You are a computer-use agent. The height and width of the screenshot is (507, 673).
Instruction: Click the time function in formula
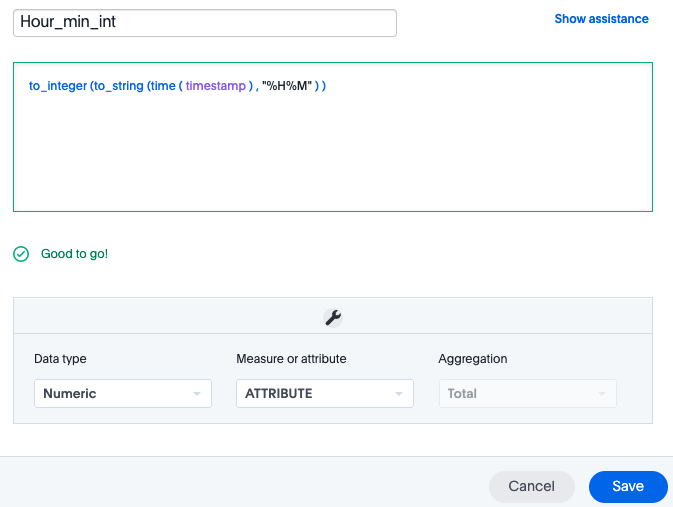click(x=165, y=86)
